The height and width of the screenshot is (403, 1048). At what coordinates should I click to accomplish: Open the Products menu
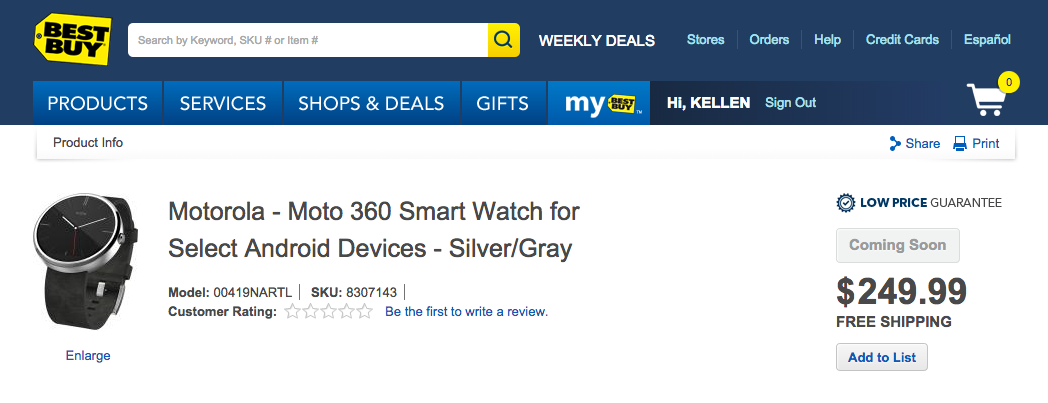pos(98,103)
